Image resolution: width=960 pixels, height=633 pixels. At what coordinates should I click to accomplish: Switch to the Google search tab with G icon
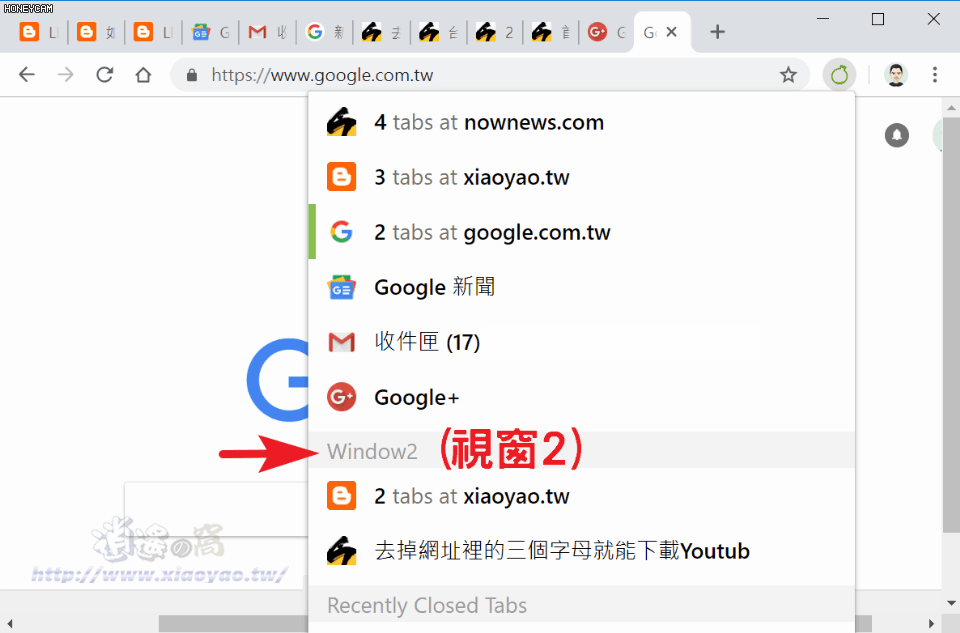324,32
